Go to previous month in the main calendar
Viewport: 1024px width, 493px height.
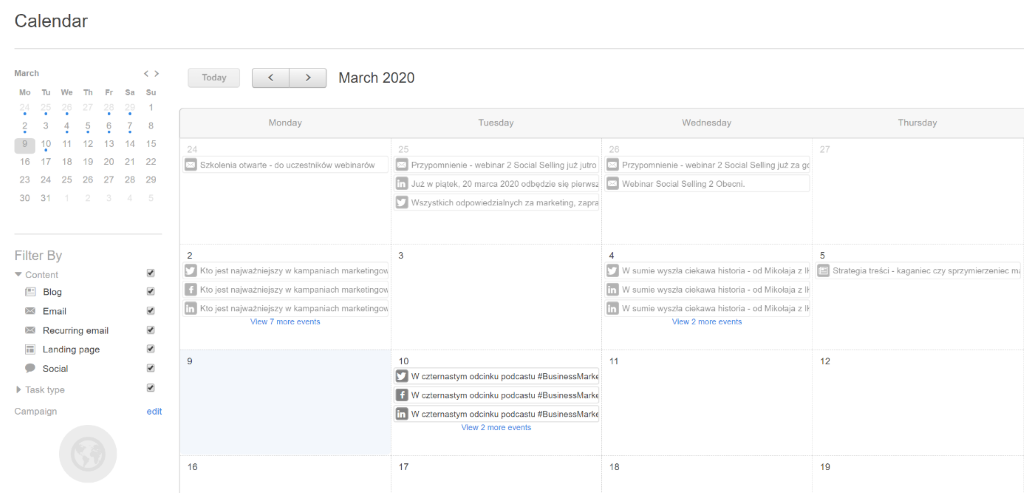pos(270,78)
